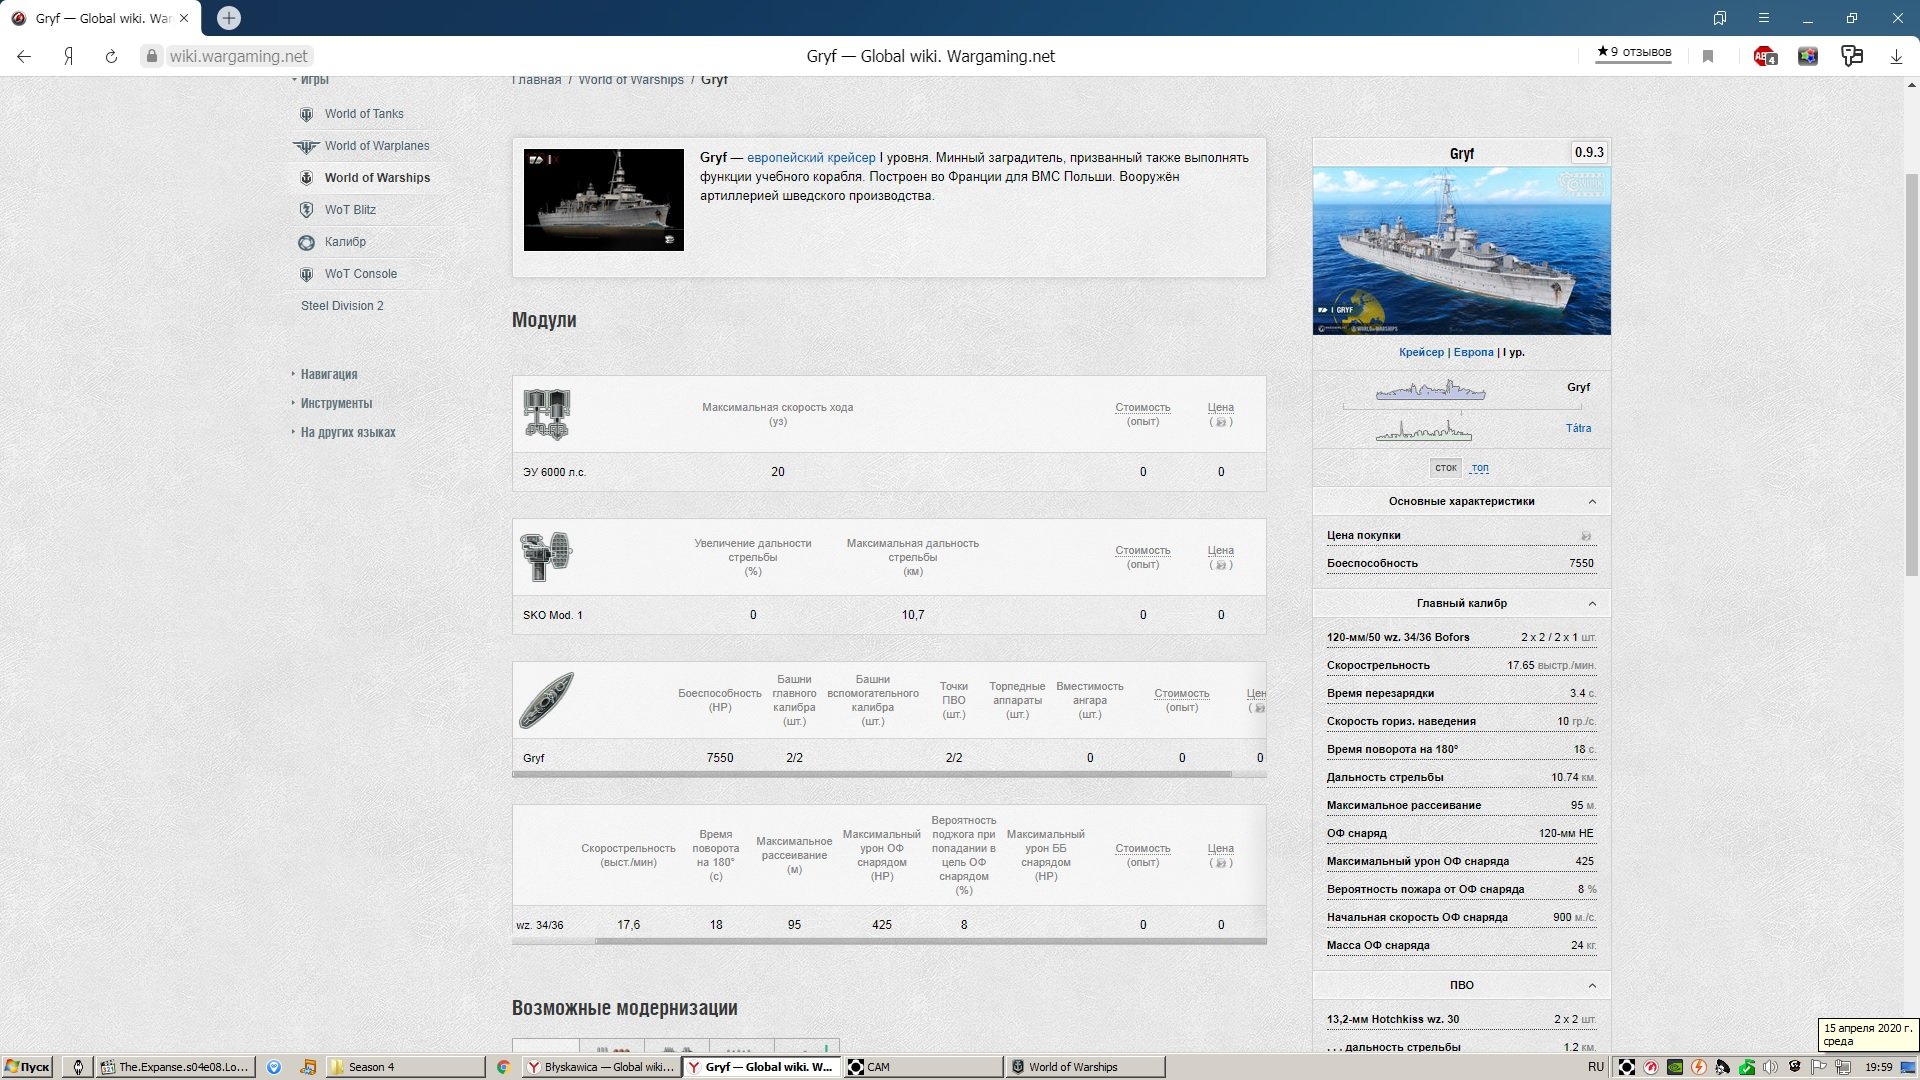Open the browser downloads icon
This screenshot has width=1920, height=1080.
tap(1895, 57)
